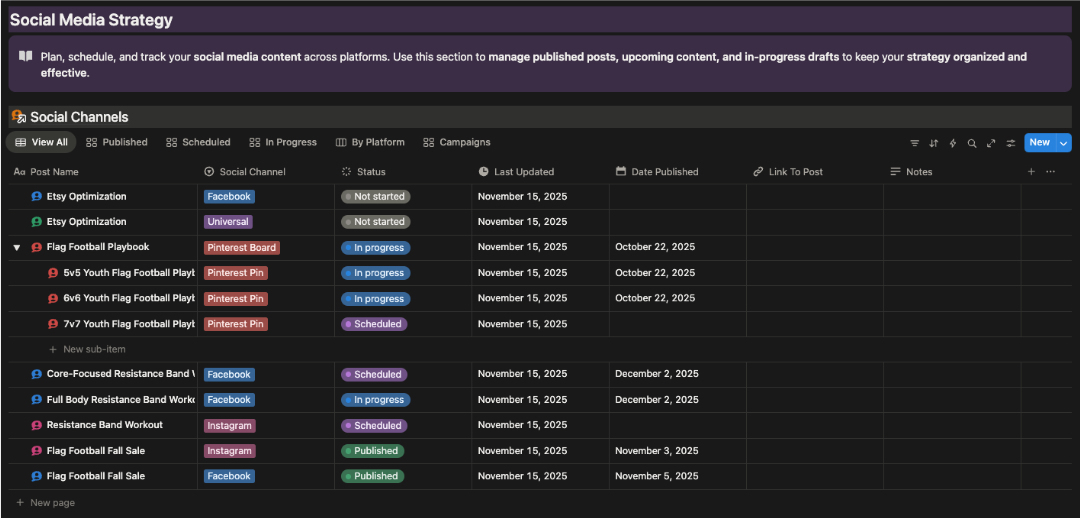Collapse the Flag Football Playbook row
This screenshot has width=1080, height=518.
point(17,248)
